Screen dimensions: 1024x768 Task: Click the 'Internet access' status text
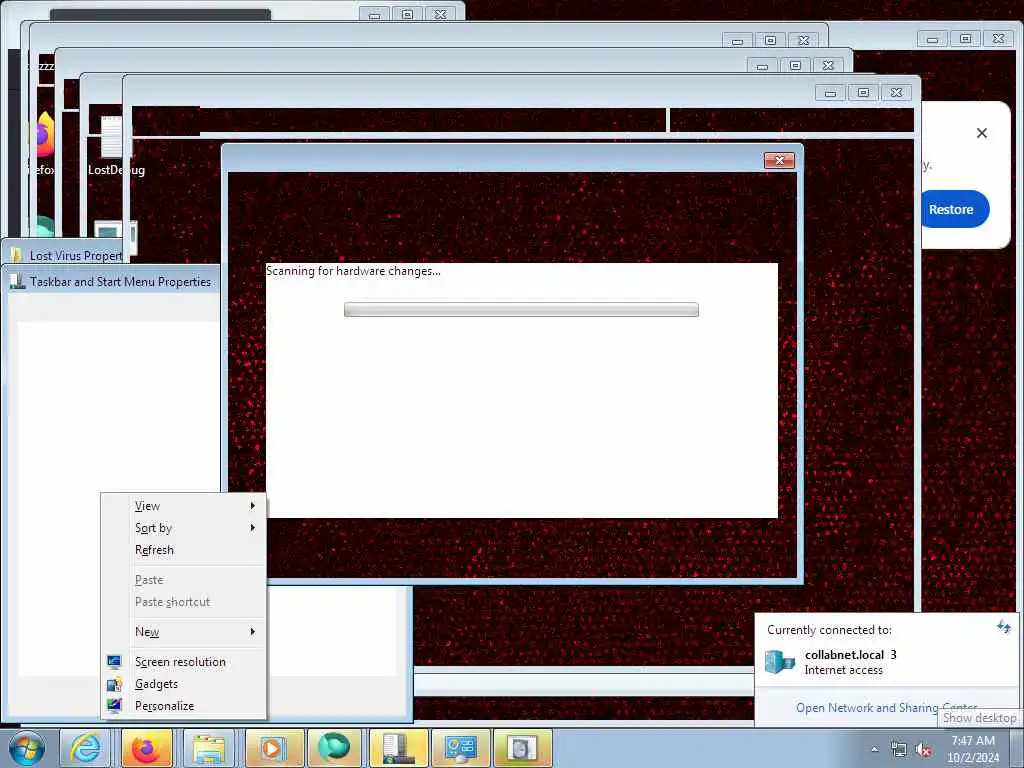844,670
